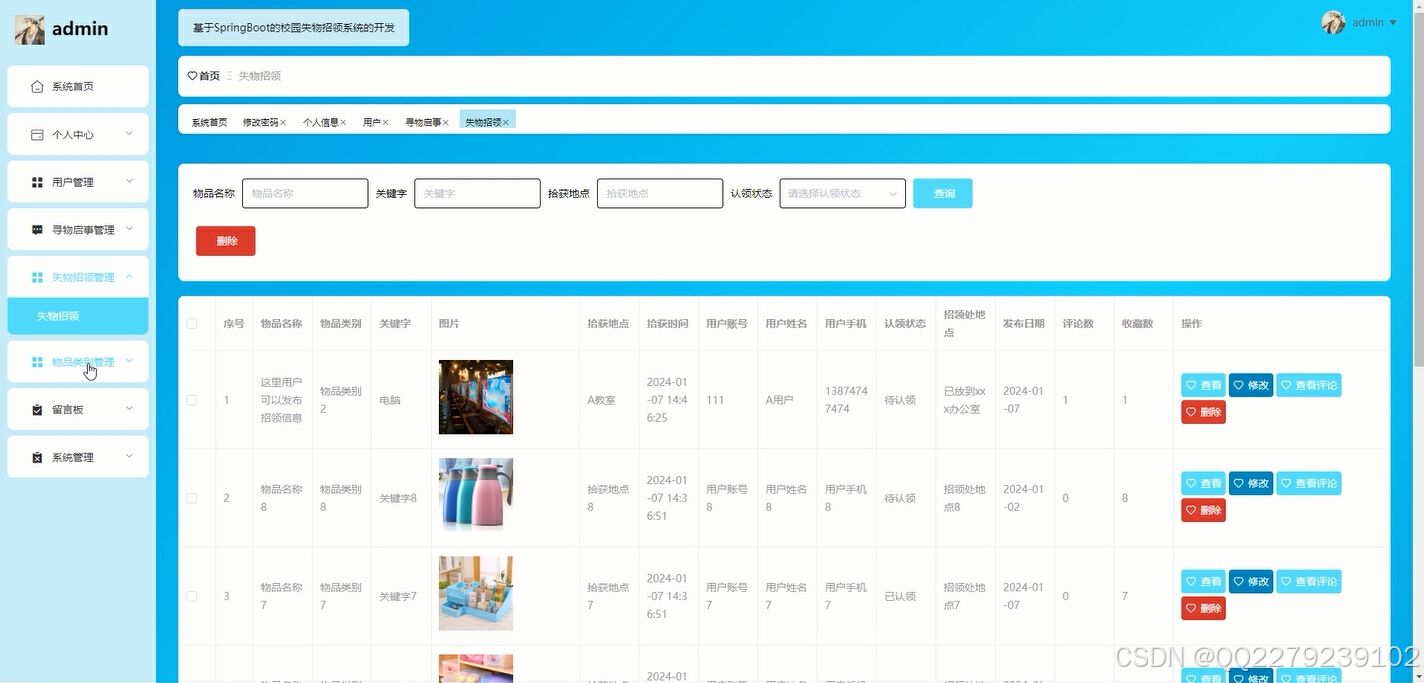Check the checkbox for table row 1
The height and width of the screenshot is (683, 1424).
point(192,397)
